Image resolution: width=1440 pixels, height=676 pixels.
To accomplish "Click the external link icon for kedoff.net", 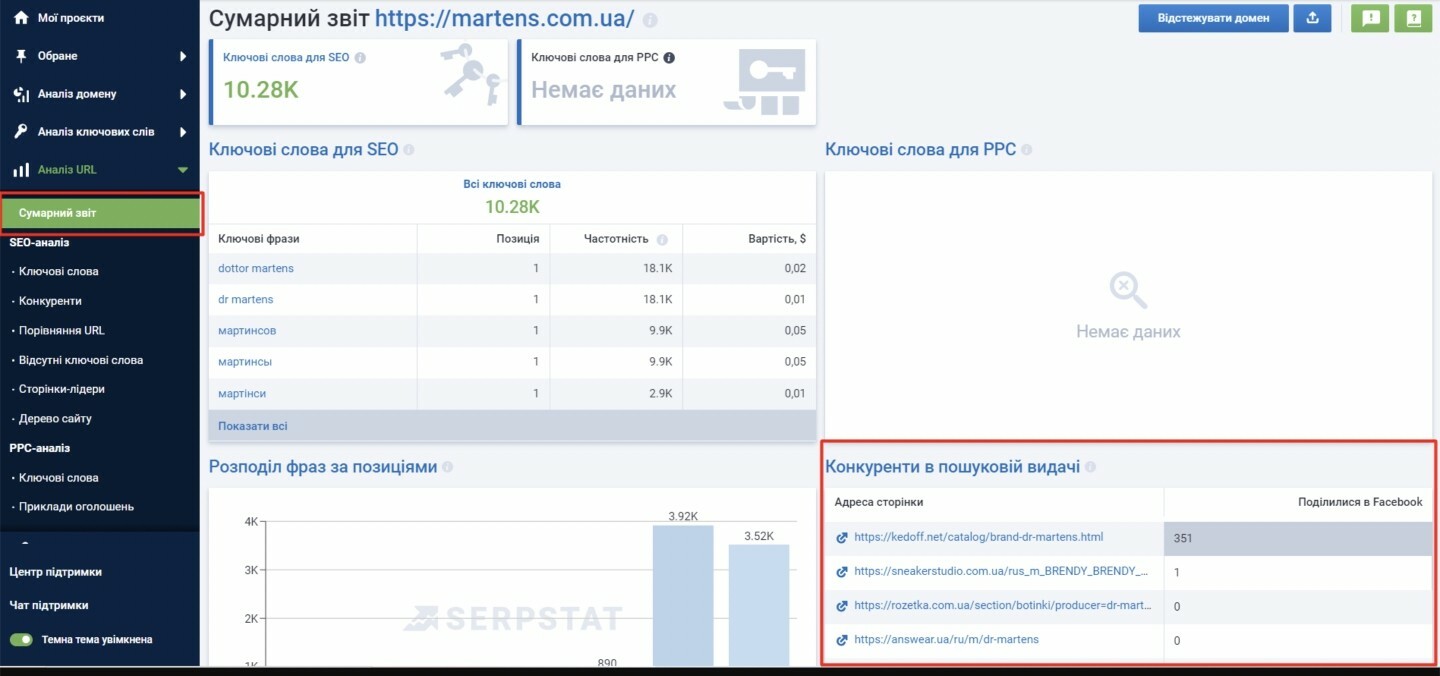I will 842,538.
